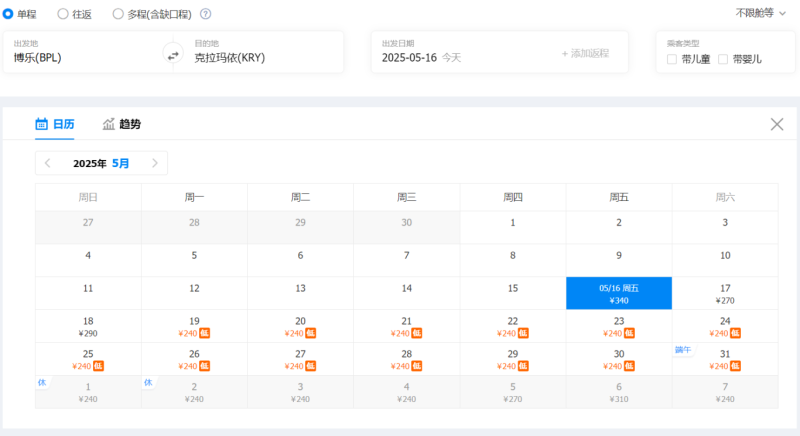
Task: Pick May 25 low fare ¥240
Action: click(x=88, y=359)
